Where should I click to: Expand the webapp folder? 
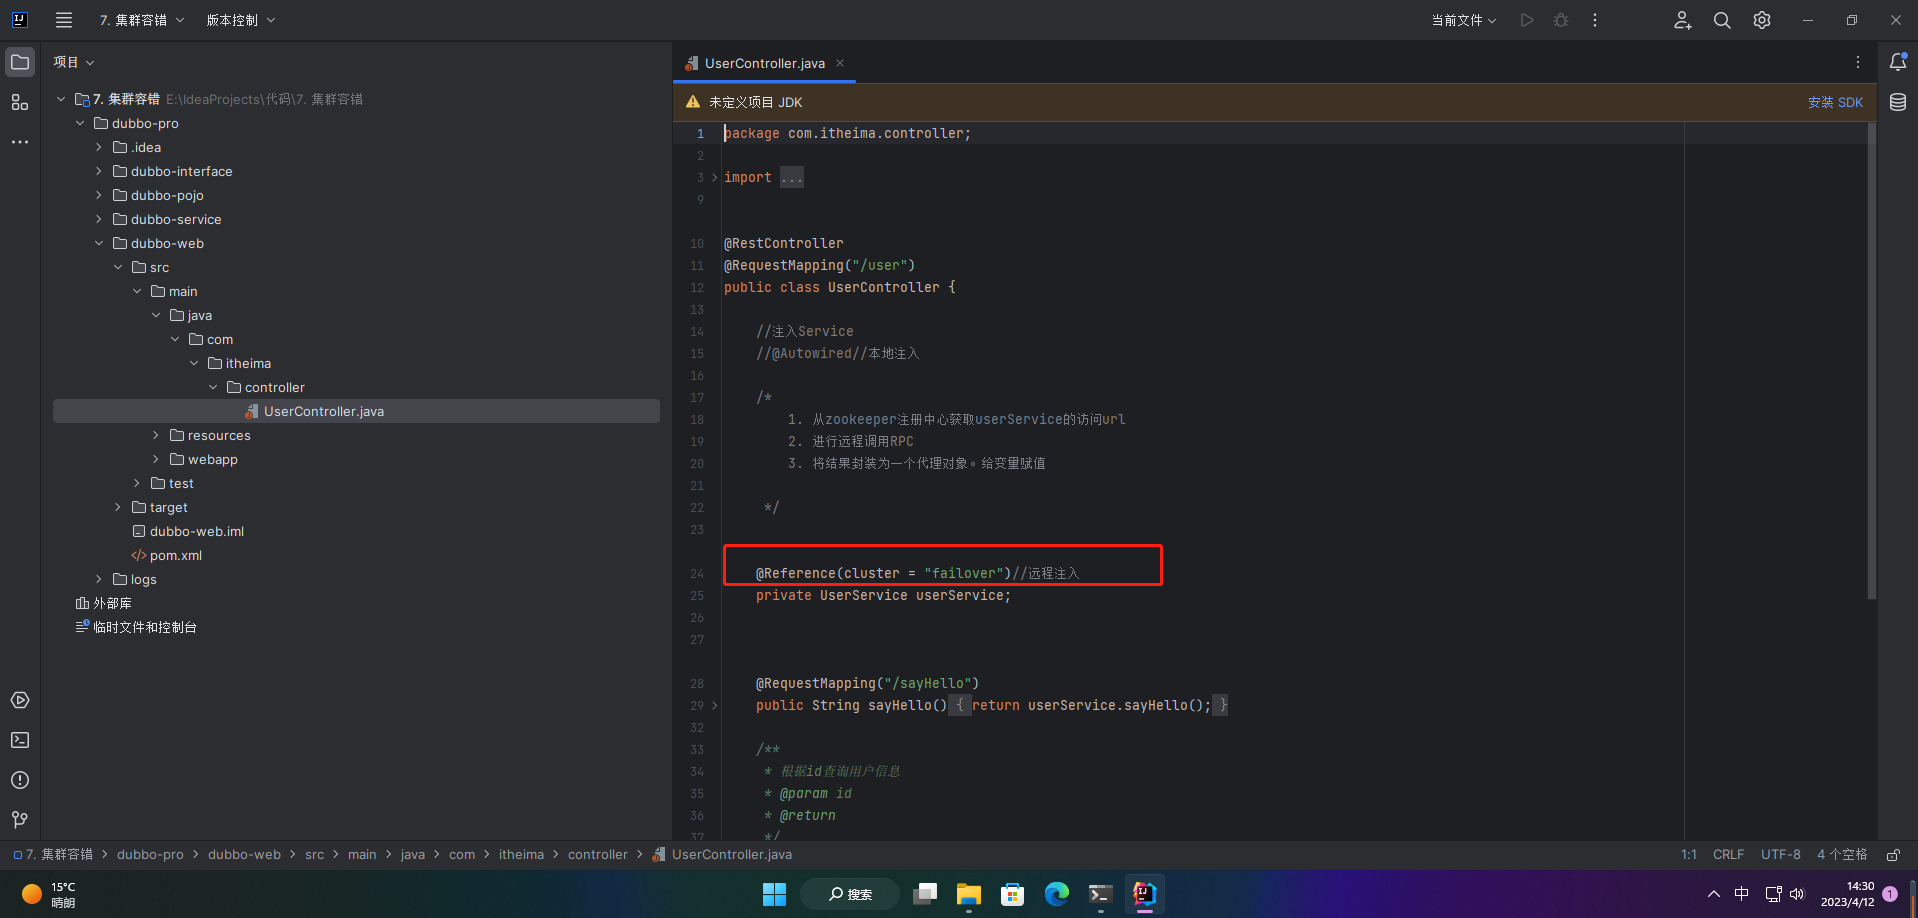point(156,459)
